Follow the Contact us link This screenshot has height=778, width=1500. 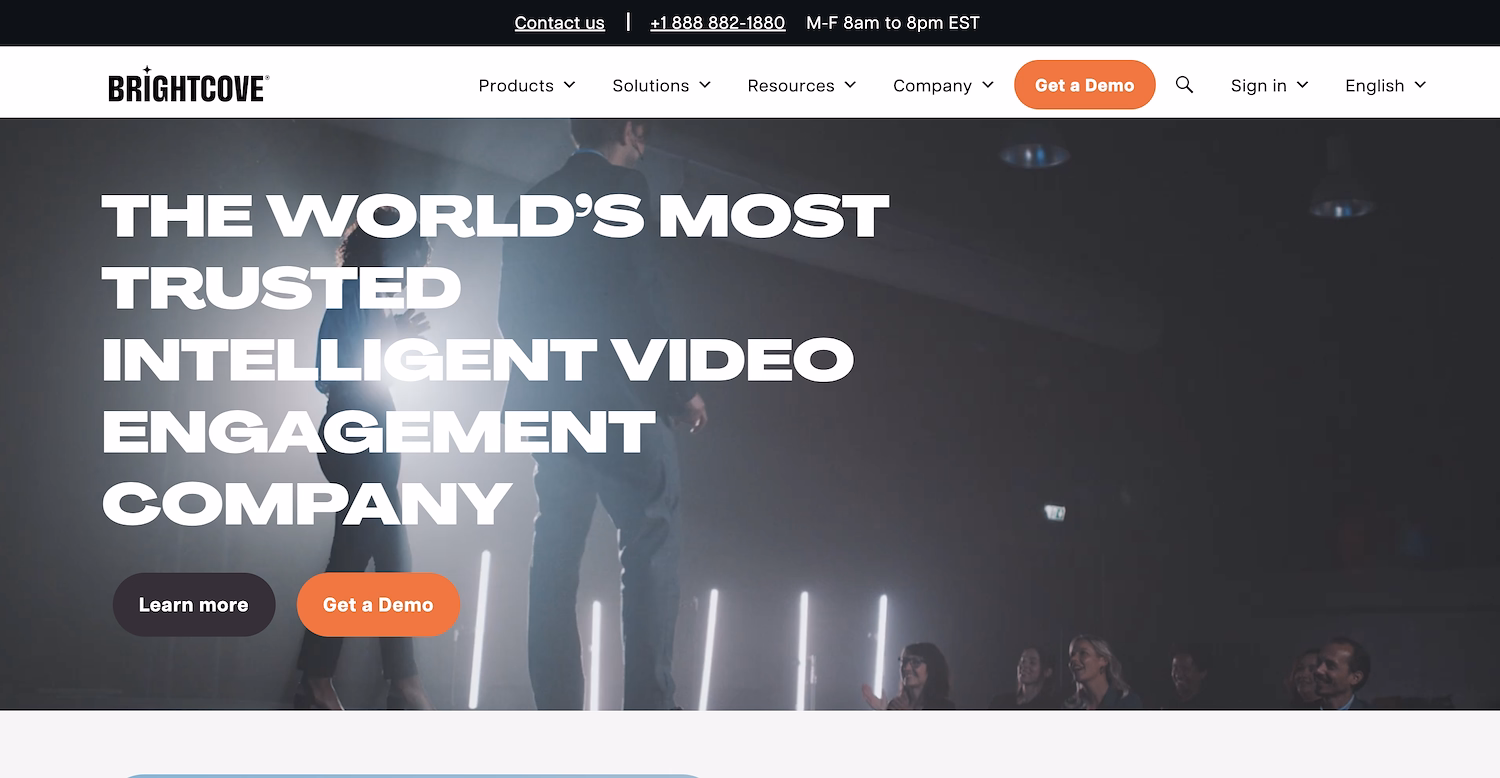tap(560, 22)
